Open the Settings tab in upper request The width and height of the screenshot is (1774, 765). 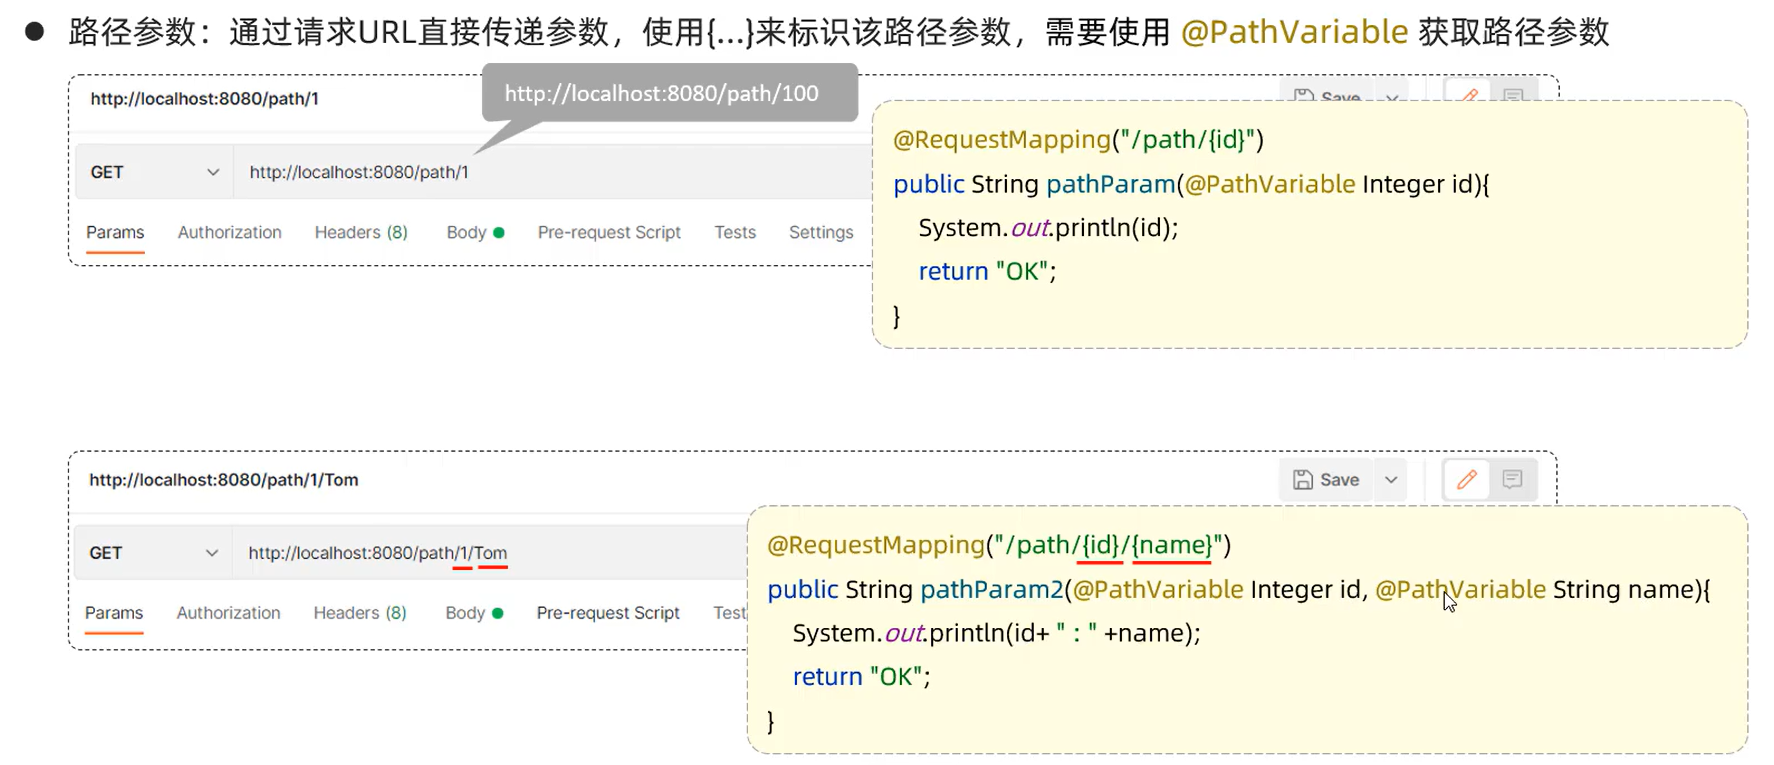821,232
